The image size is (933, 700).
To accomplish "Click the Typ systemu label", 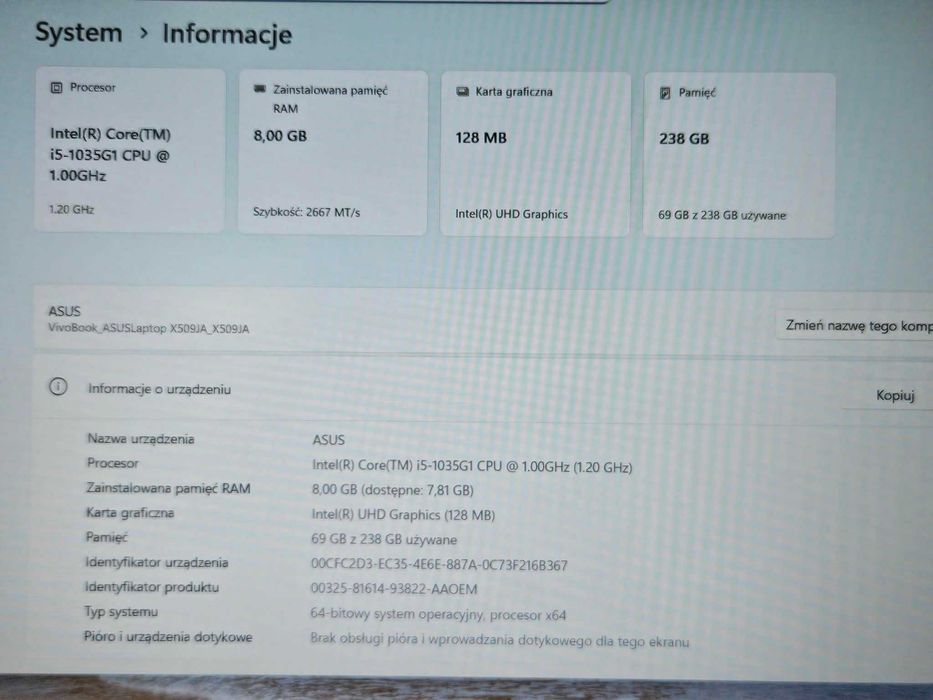I will click(121, 612).
